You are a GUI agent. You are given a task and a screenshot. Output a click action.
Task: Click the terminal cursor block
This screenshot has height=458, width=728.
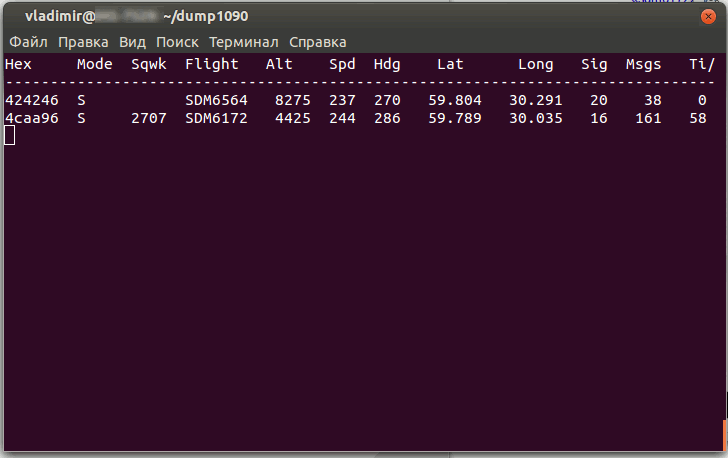pyautogui.click(x=10, y=135)
